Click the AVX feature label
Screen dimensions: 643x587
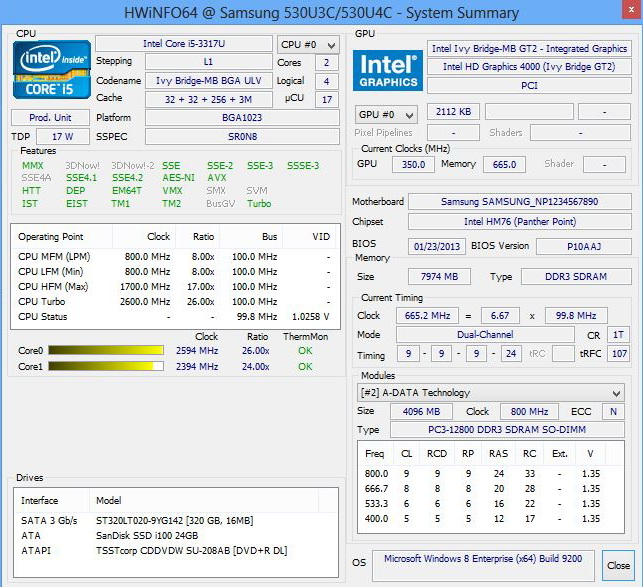click(x=217, y=178)
